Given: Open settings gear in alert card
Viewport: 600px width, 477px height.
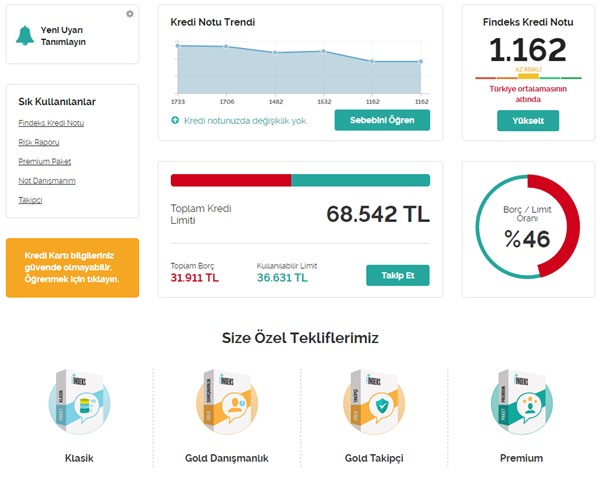Looking at the screenshot, I should (x=129, y=14).
